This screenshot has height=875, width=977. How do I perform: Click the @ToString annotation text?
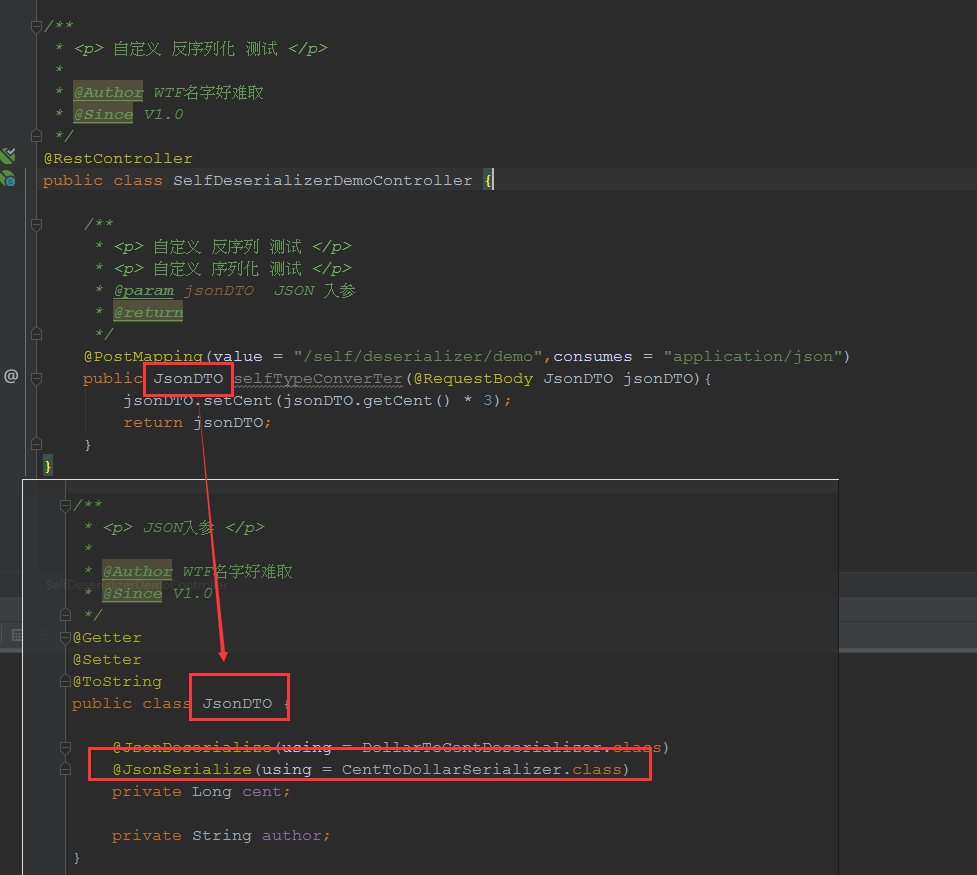117,681
